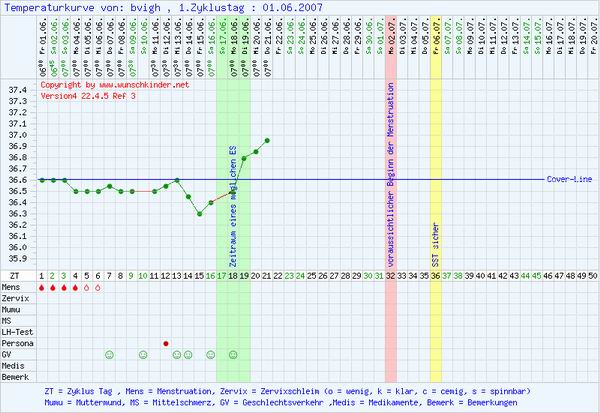The width and height of the screenshot is (600, 413).
Task: Select the LH-Test row label
Action: [x=19, y=332]
